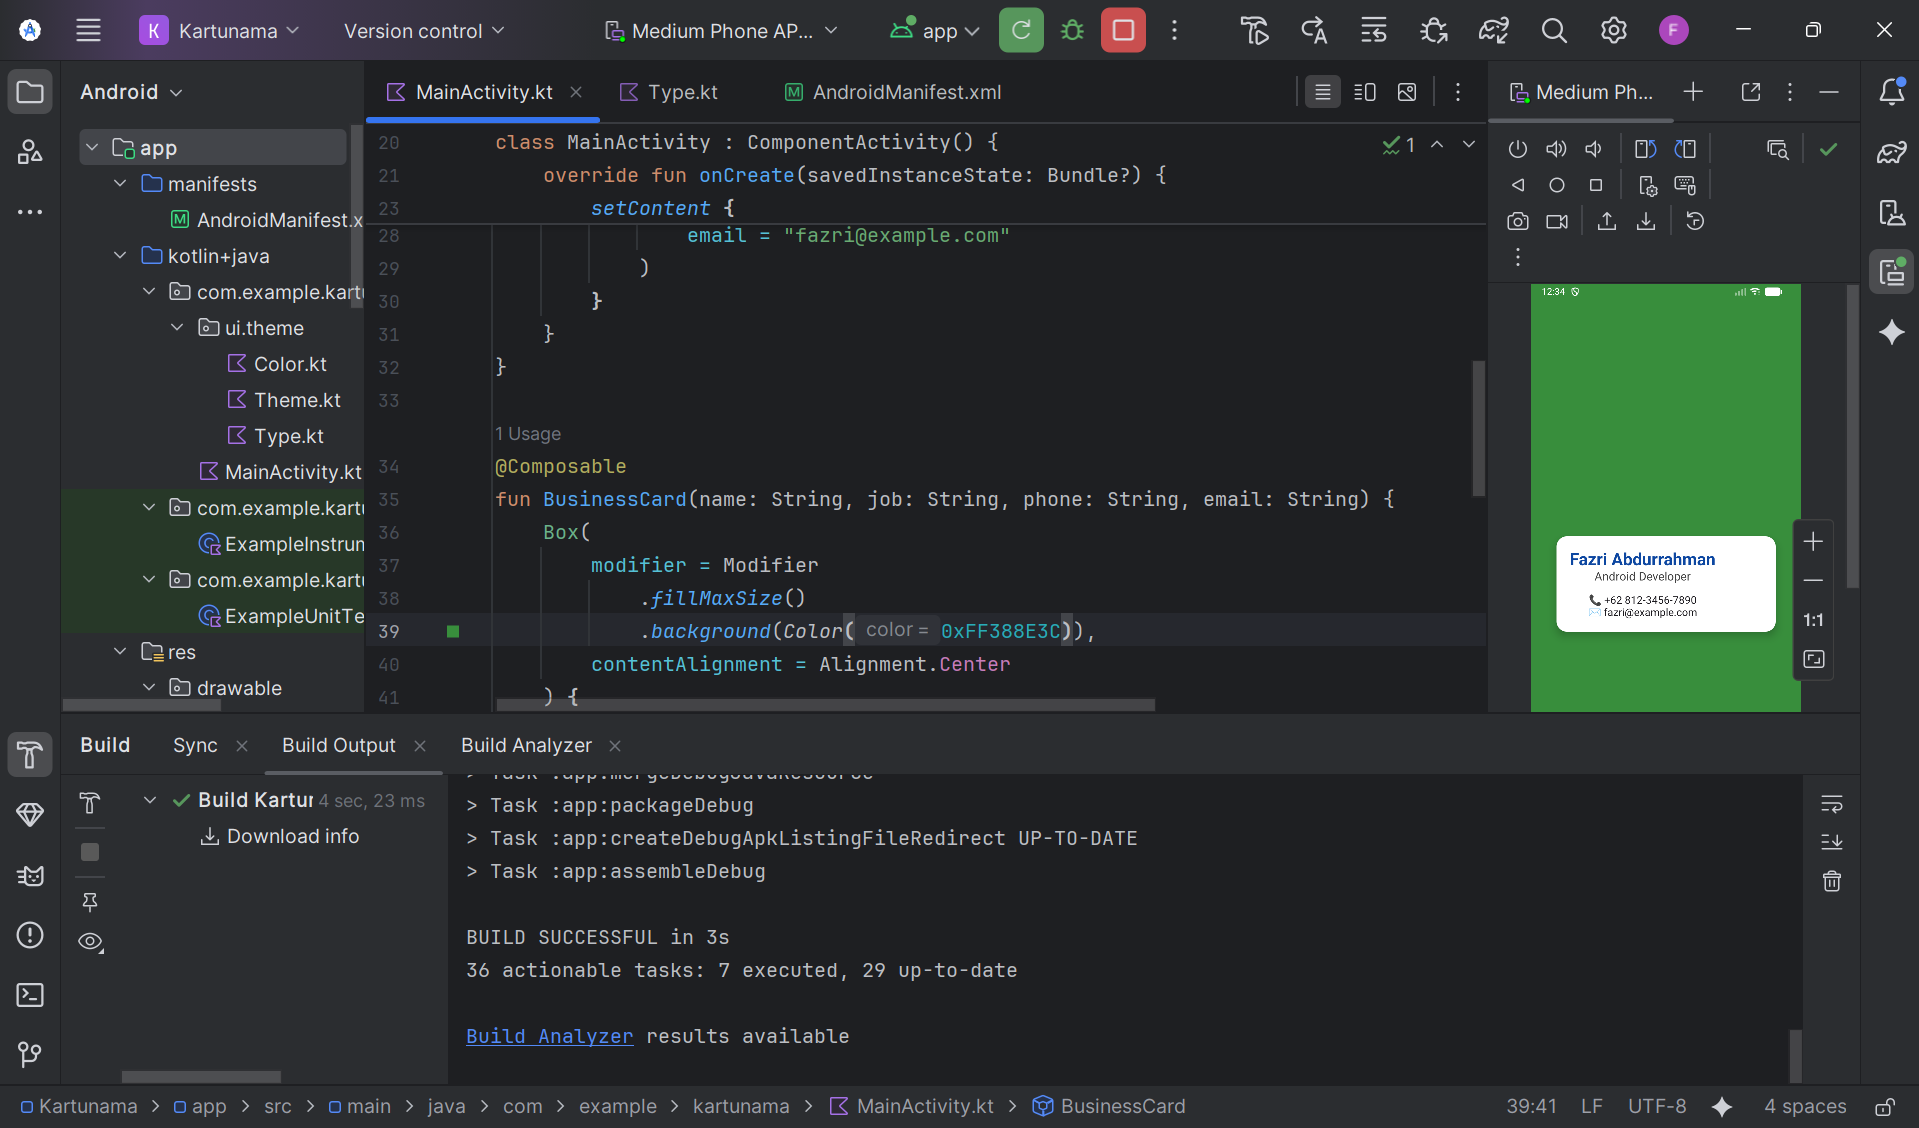Open Search Everywhere magnifier icon
This screenshot has width=1919, height=1128.
(x=1553, y=31)
